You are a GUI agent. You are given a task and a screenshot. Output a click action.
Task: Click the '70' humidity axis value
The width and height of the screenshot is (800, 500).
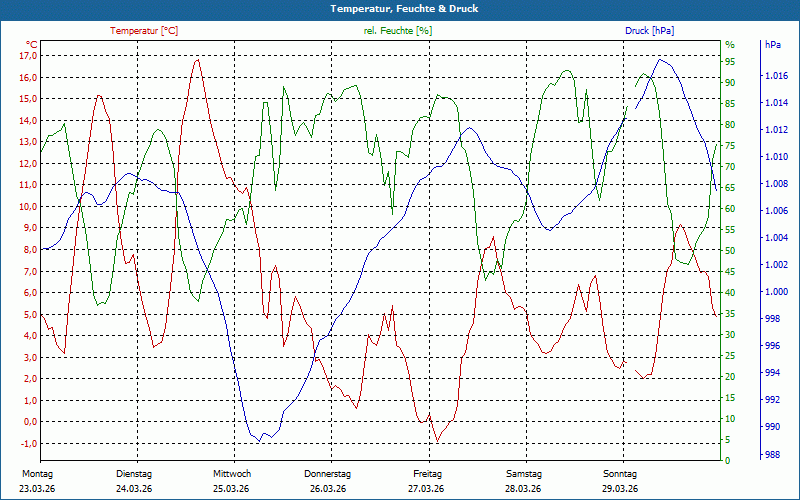(730, 166)
